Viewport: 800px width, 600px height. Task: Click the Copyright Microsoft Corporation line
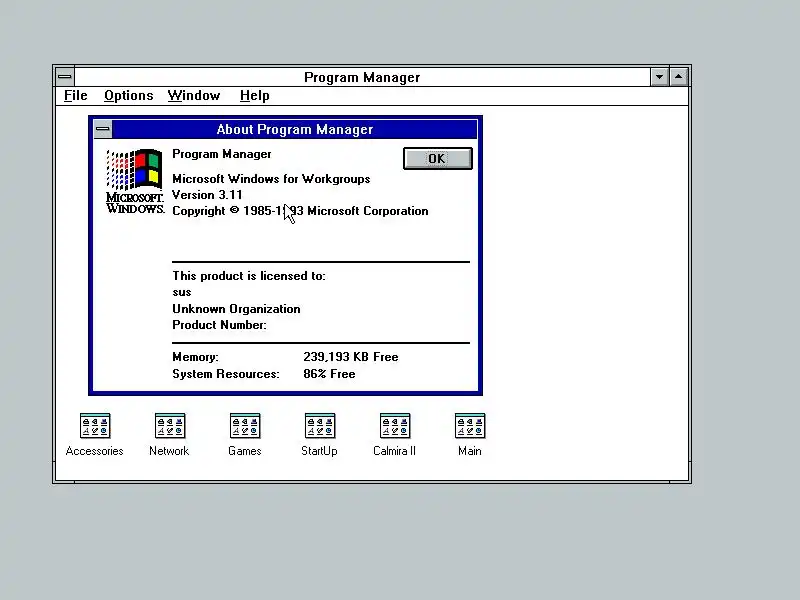[300, 211]
